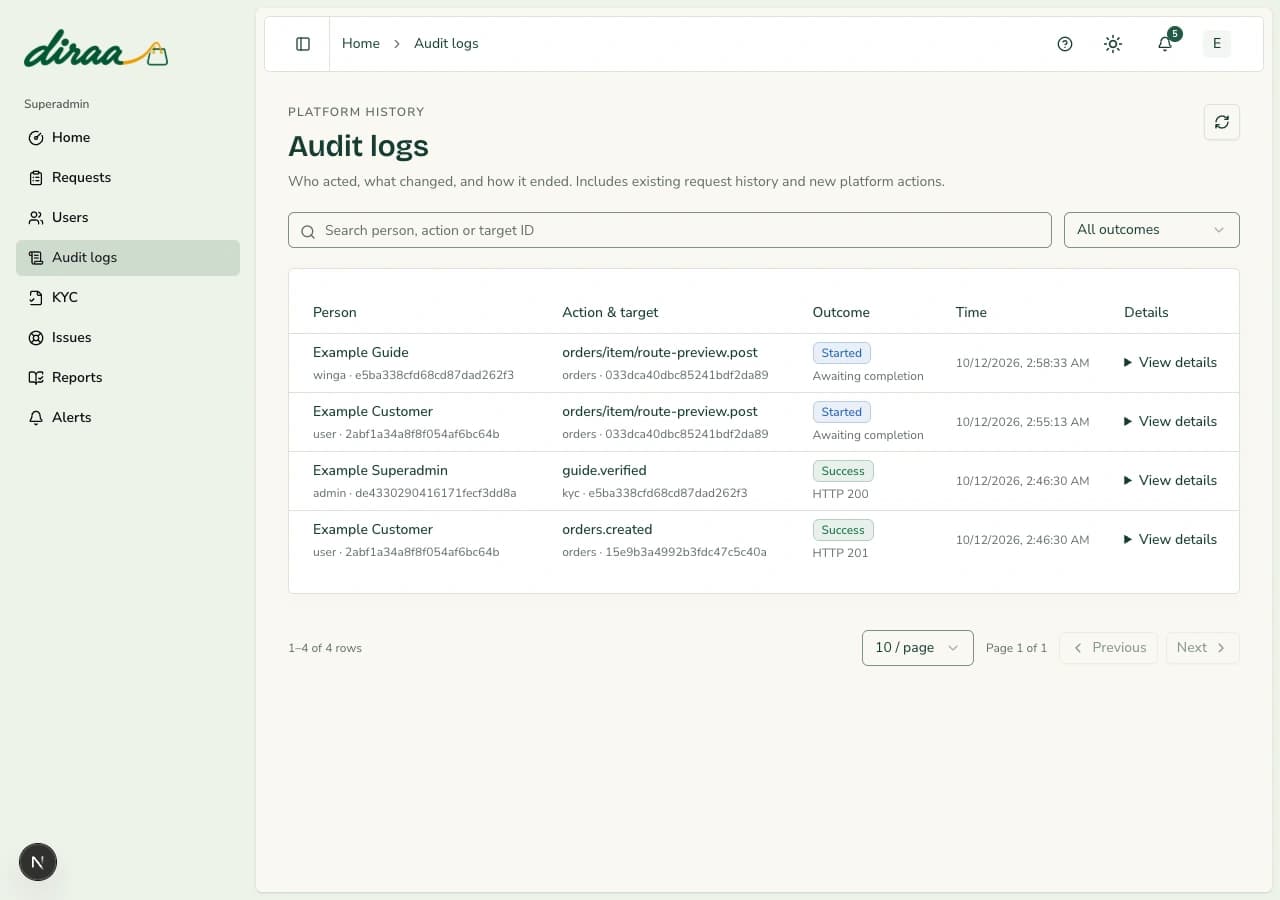Focus the search person, action or target ID field
This screenshot has height=900, width=1280.
(x=670, y=230)
